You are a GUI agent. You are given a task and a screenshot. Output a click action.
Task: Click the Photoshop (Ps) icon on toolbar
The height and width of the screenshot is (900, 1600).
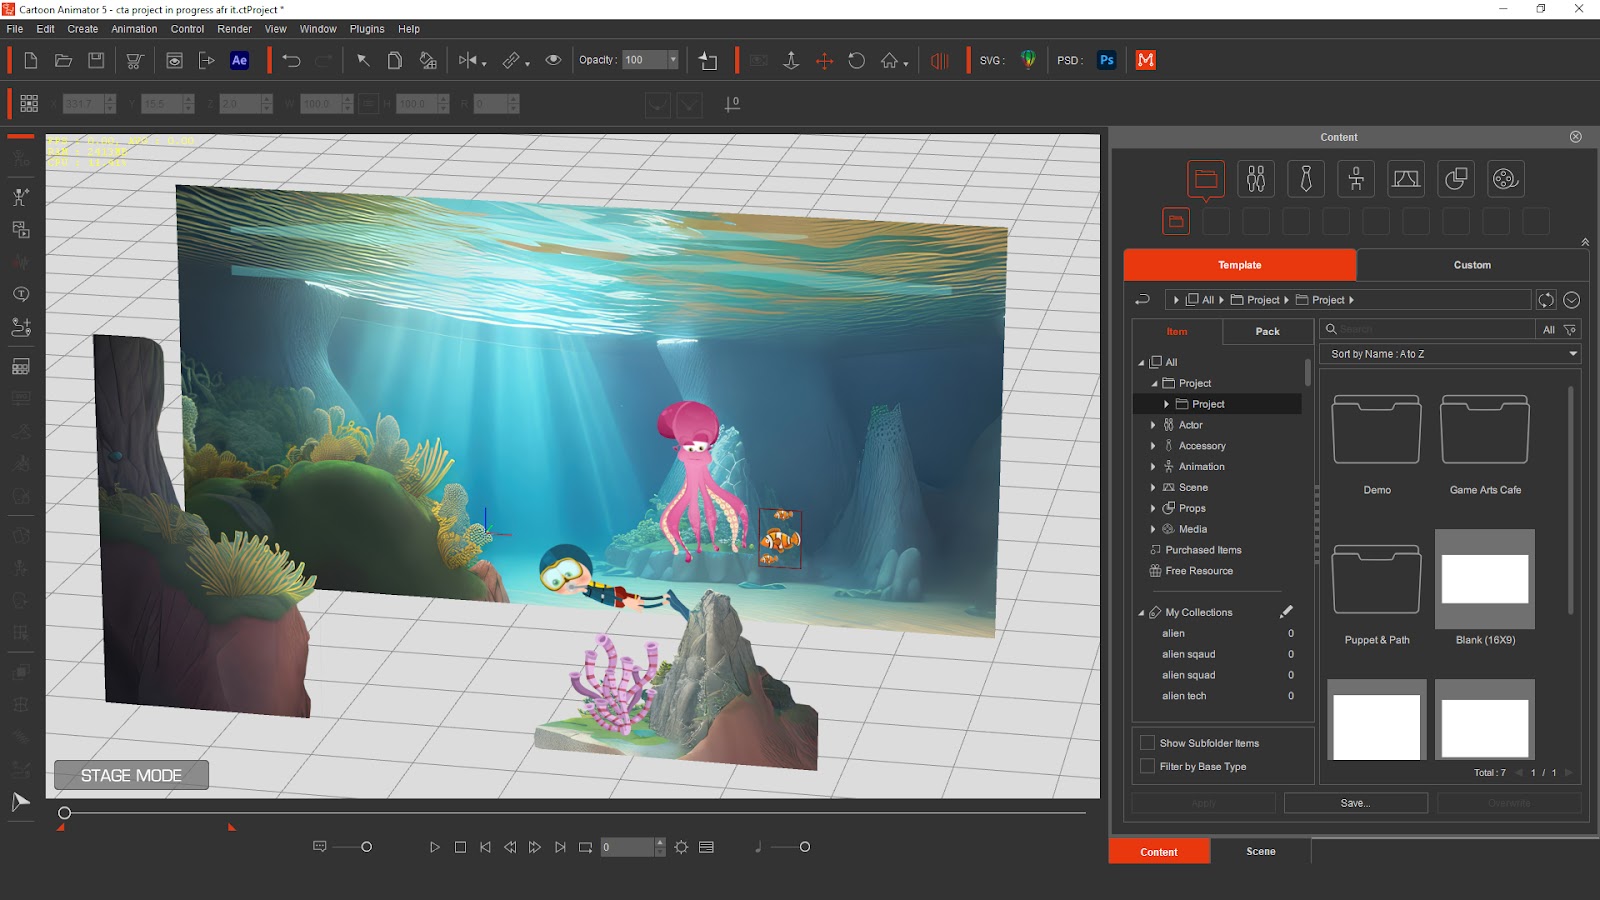click(x=1106, y=60)
